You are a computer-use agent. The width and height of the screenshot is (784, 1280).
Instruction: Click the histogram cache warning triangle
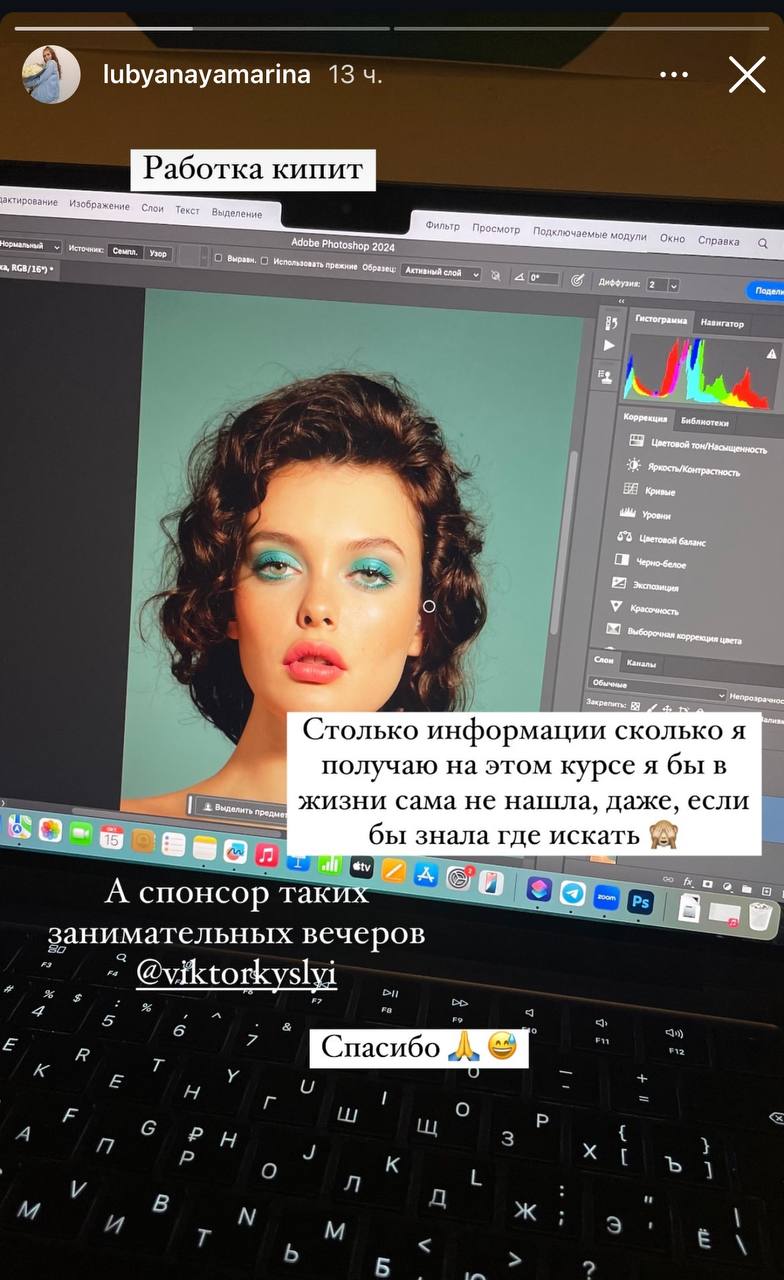coord(771,354)
